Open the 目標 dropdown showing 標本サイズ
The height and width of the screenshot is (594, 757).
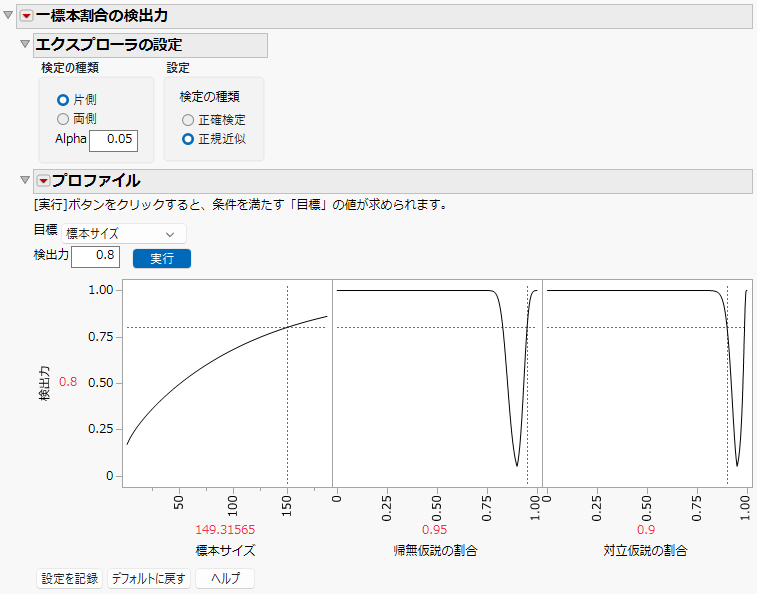click(x=124, y=234)
